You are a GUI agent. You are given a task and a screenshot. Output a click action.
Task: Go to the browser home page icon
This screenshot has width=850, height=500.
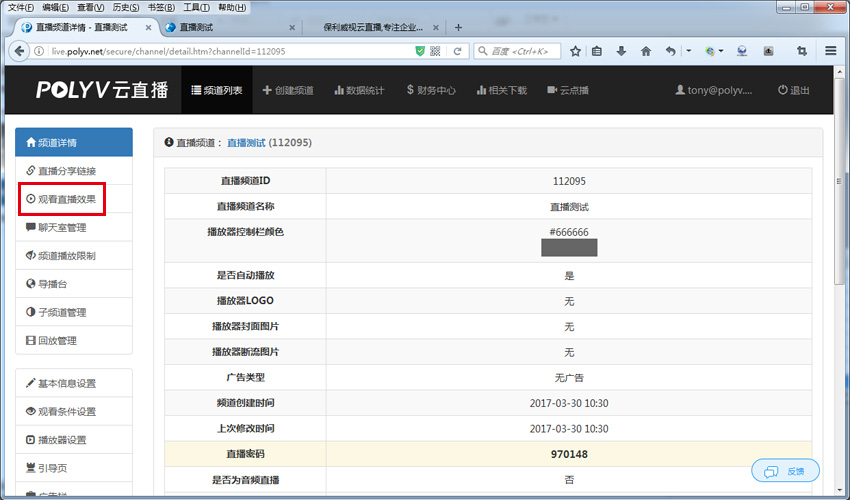tap(646, 51)
